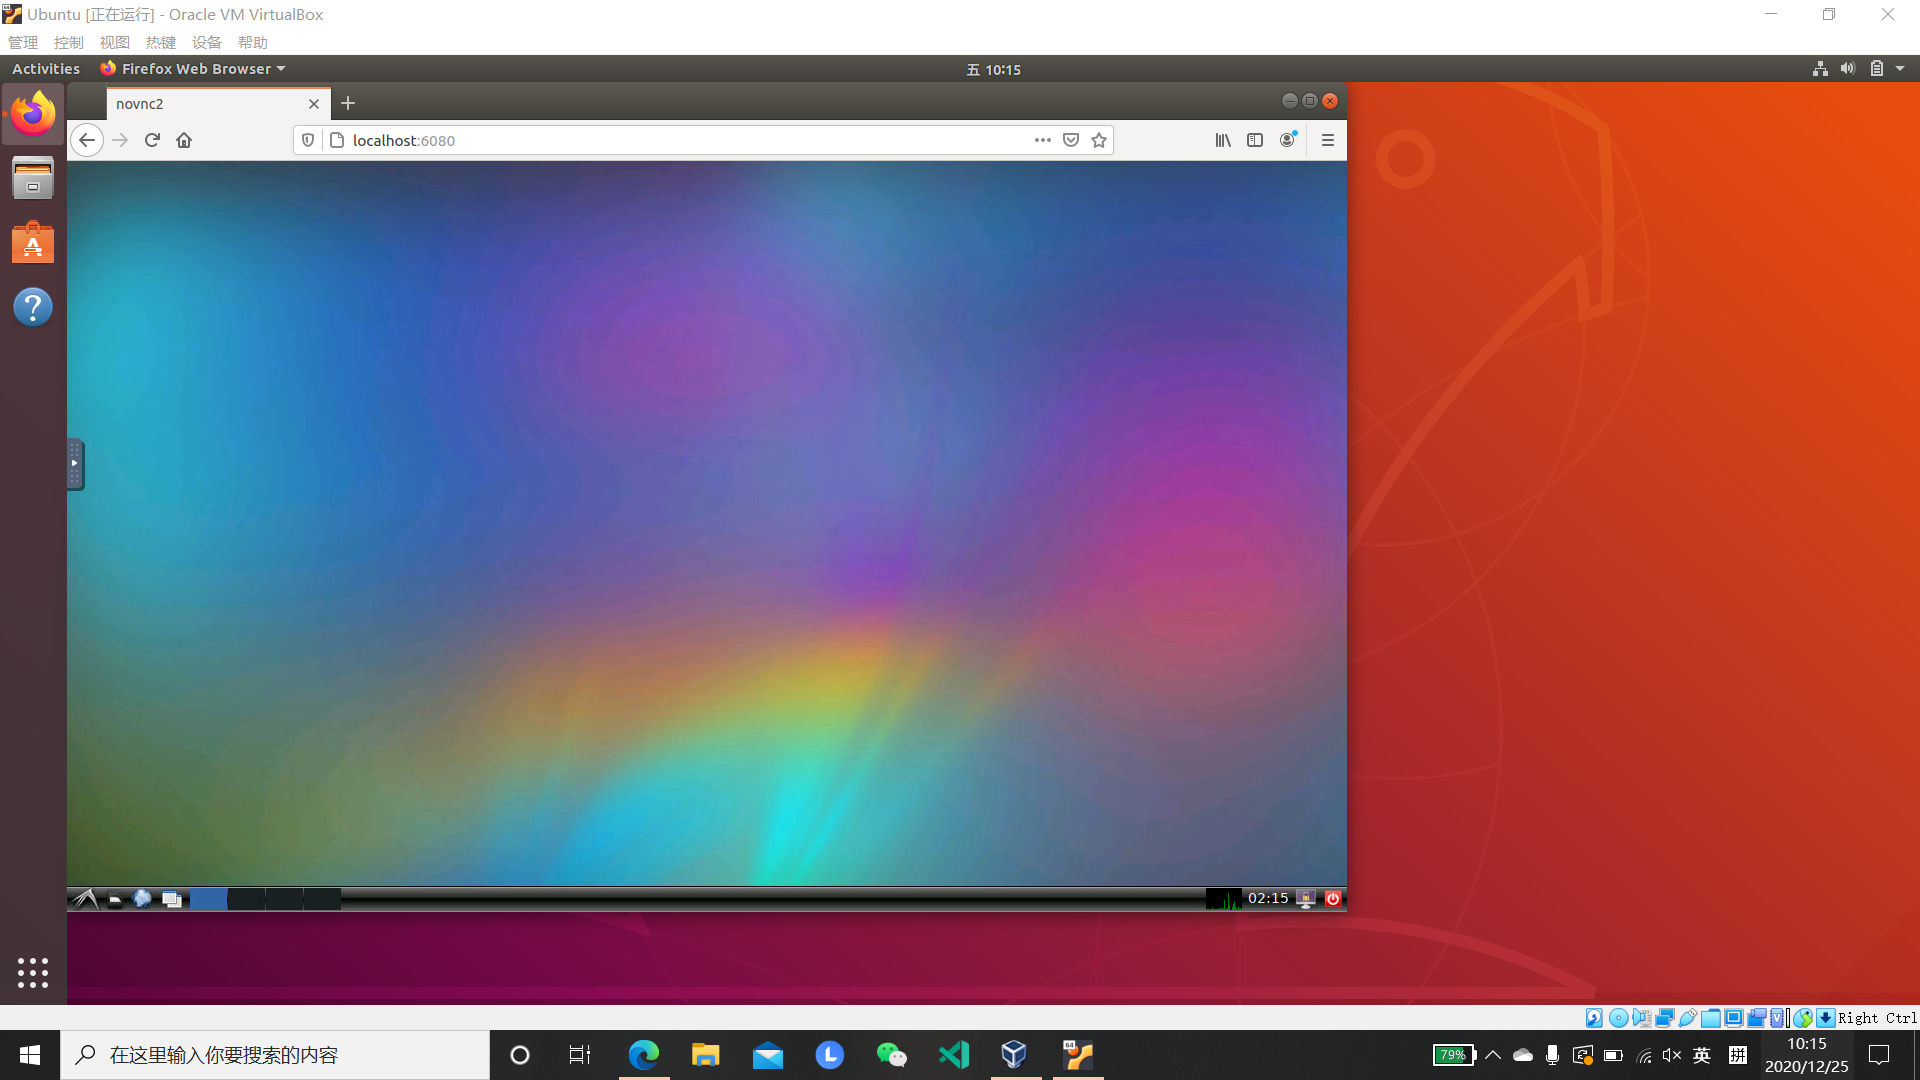Open the Firefox hamburger menu
1920x1080 pixels.
1328,140
